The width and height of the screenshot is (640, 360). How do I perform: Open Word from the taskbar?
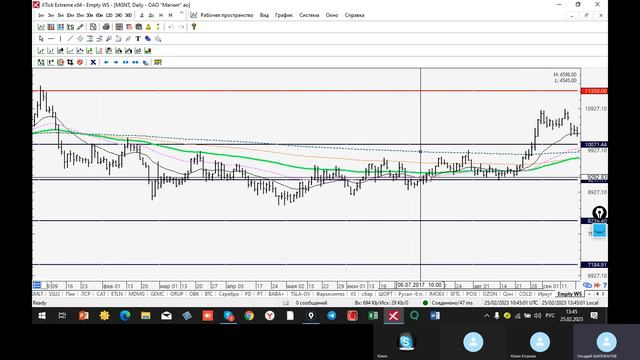click(x=435, y=316)
